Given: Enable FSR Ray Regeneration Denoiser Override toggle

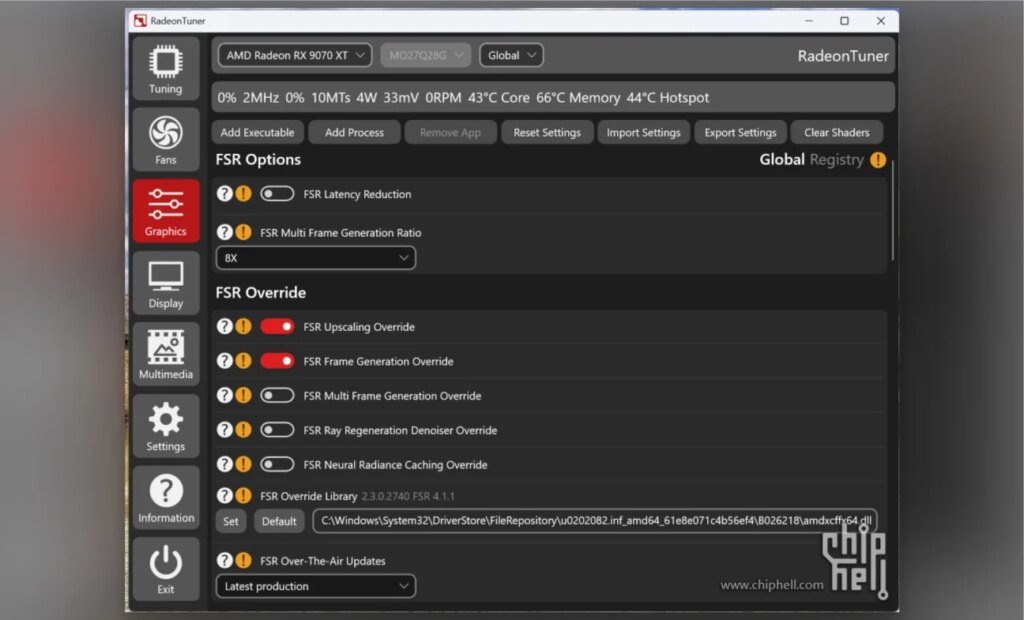Looking at the screenshot, I should point(277,430).
